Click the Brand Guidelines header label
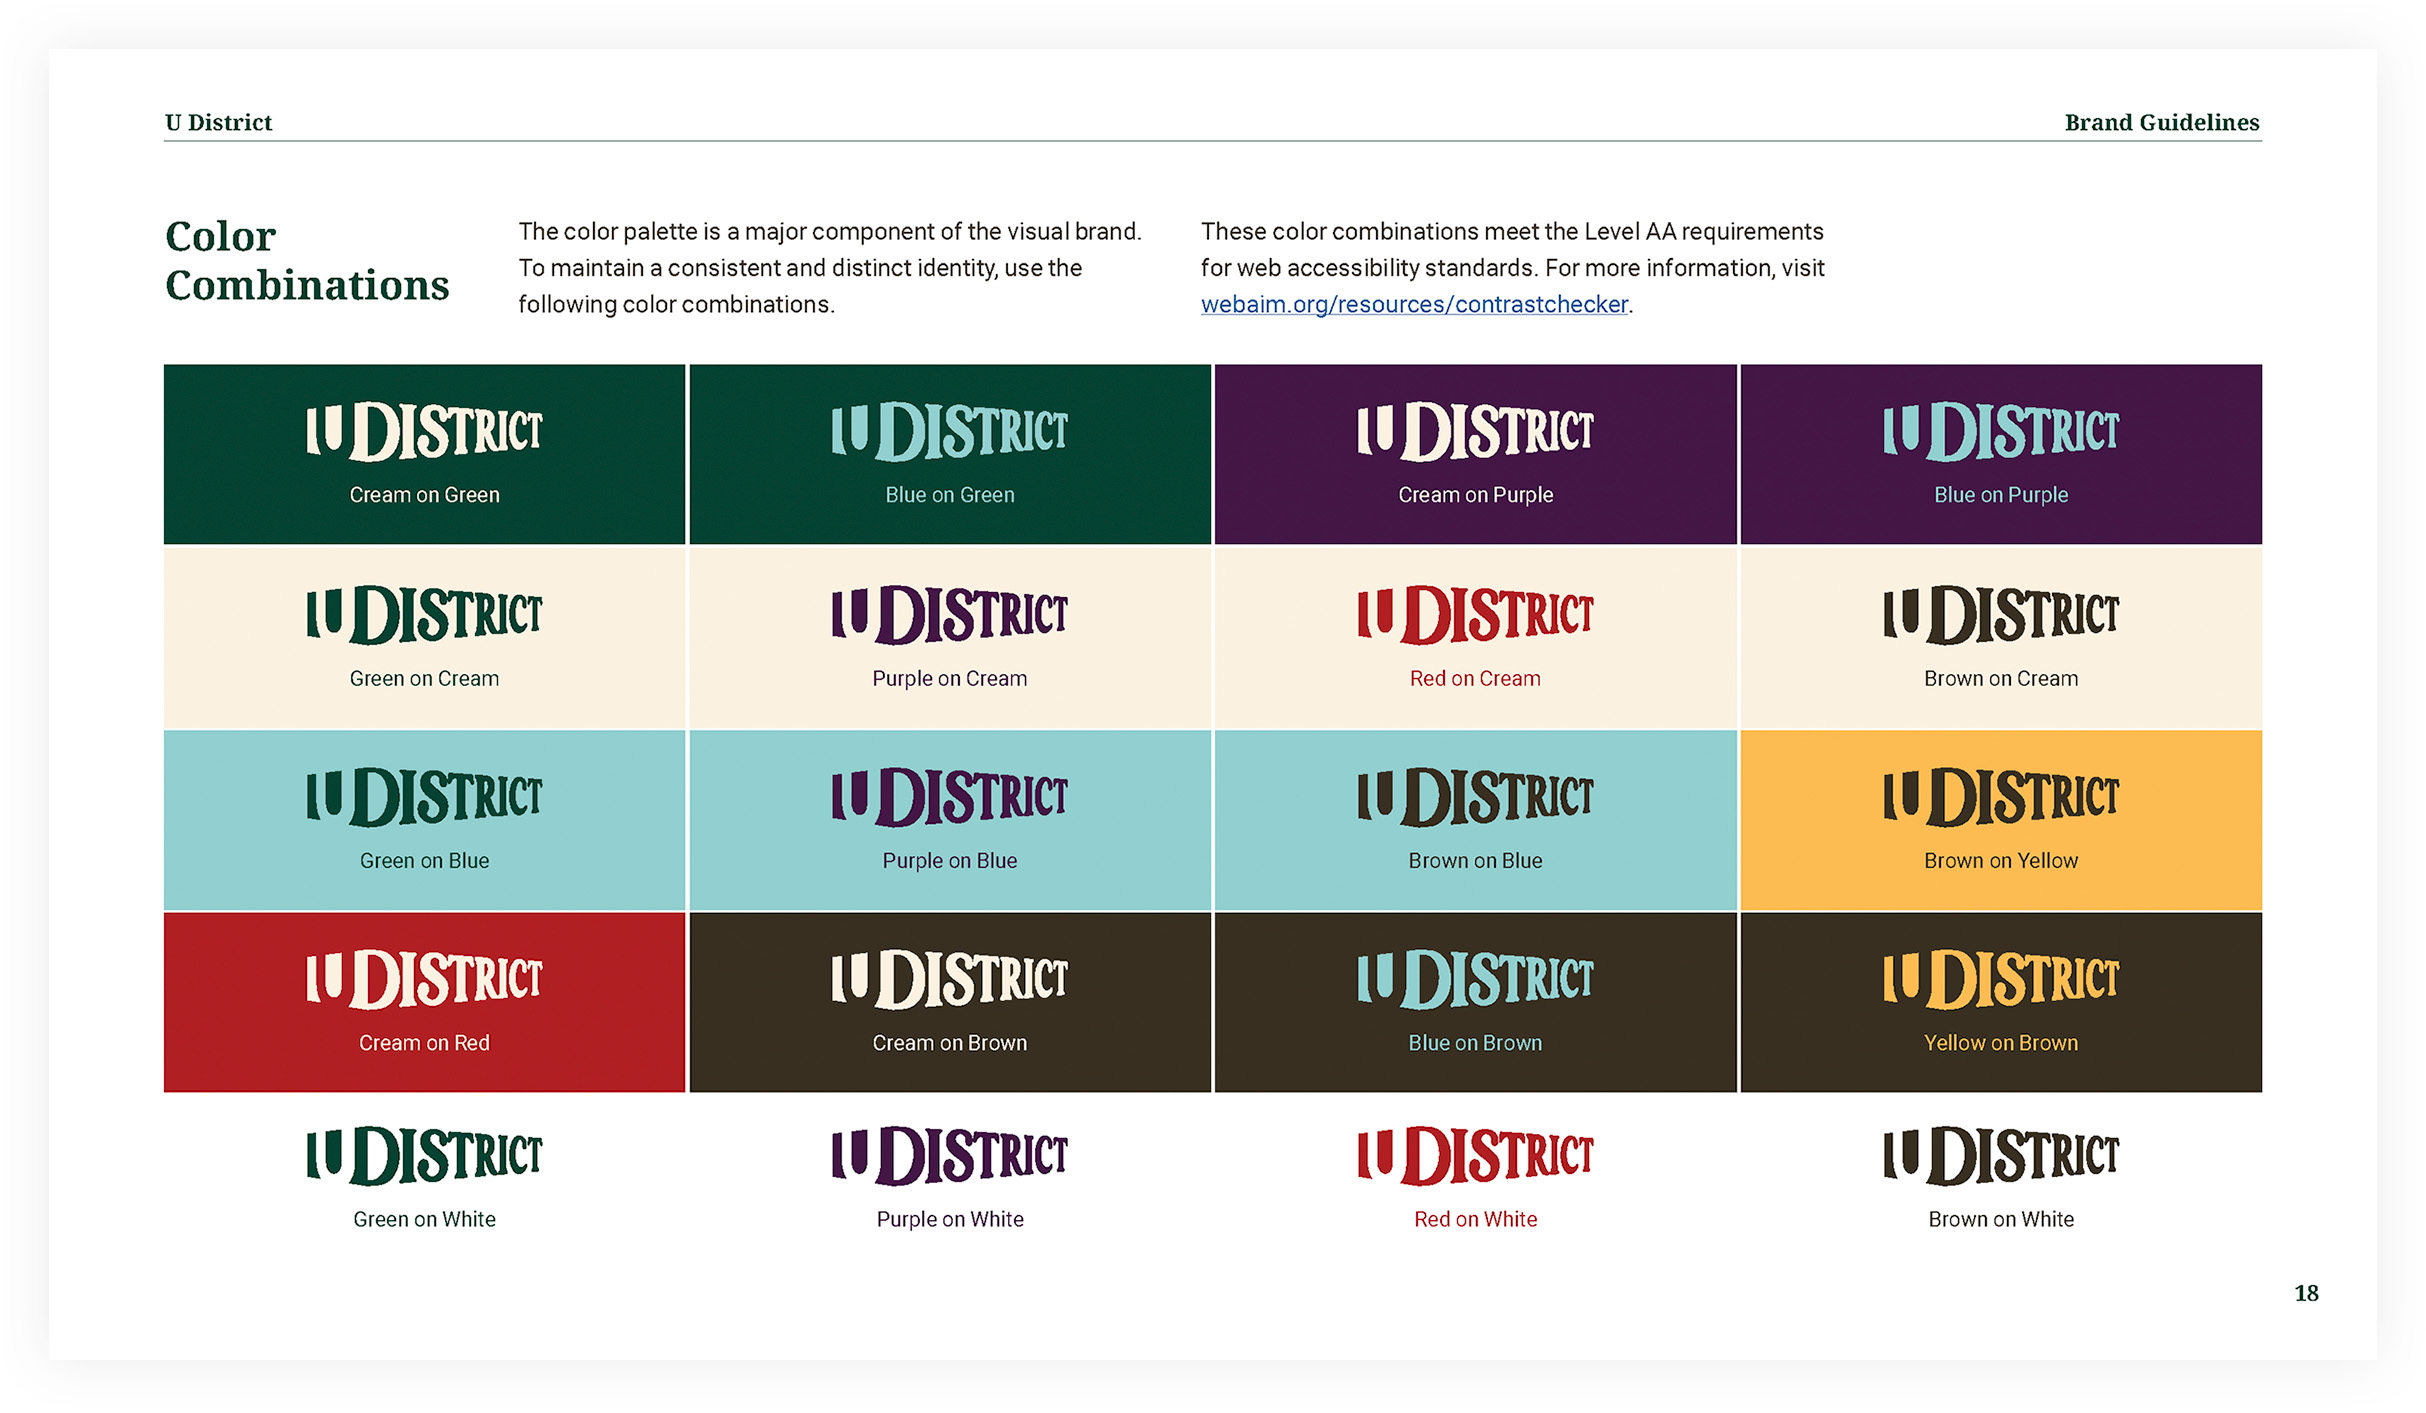This screenshot has width=2426, height=1413. click(x=2161, y=122)
